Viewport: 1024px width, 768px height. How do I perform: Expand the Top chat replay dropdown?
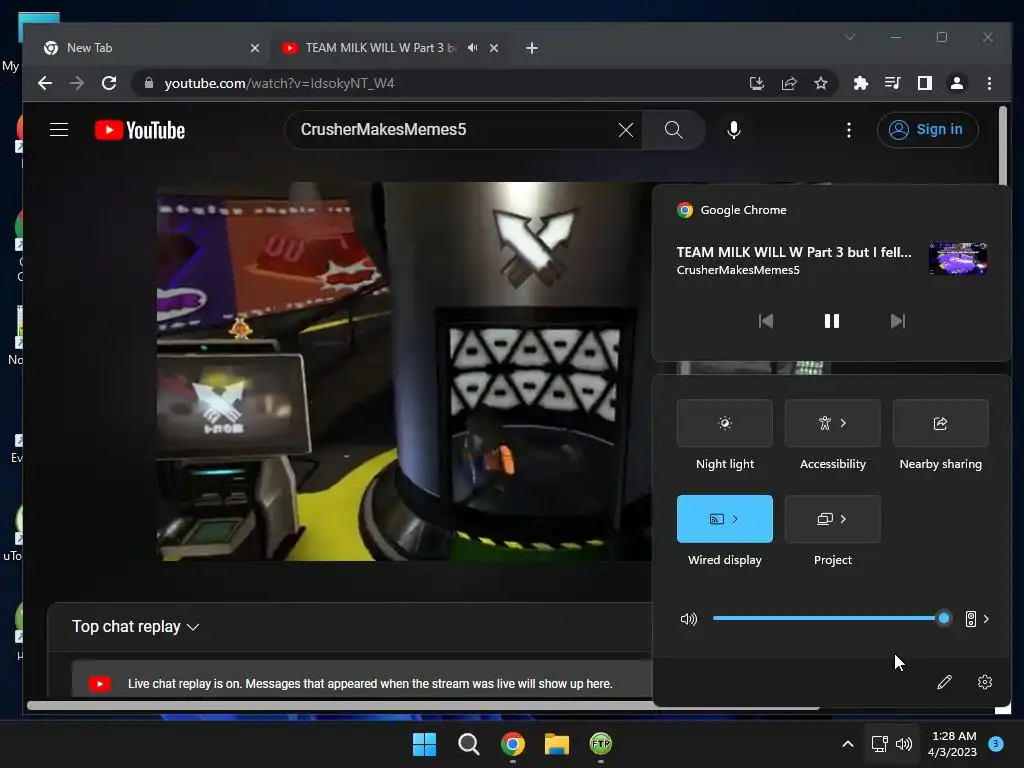click(x=136, y=626)
